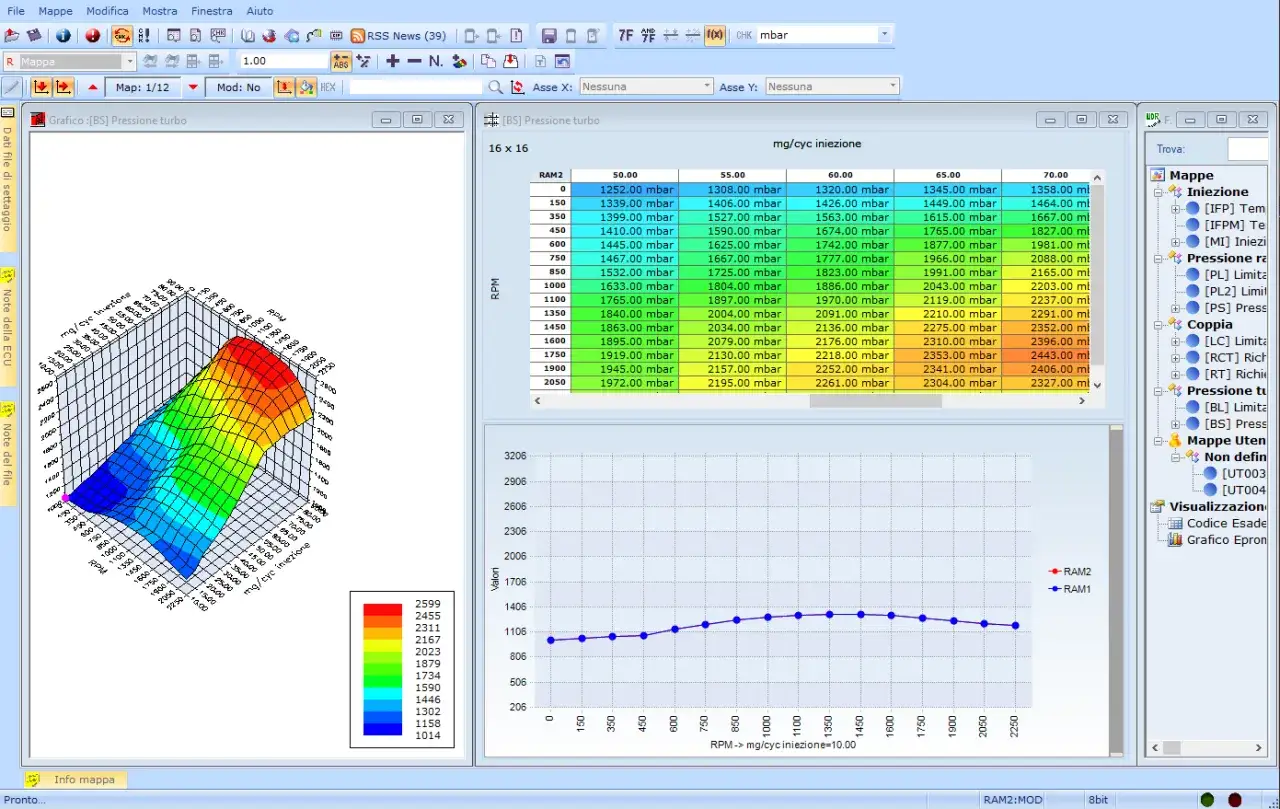Open Grafico Eprom visualization item
Screen dimensions: 1280x809
(1226, 540)
